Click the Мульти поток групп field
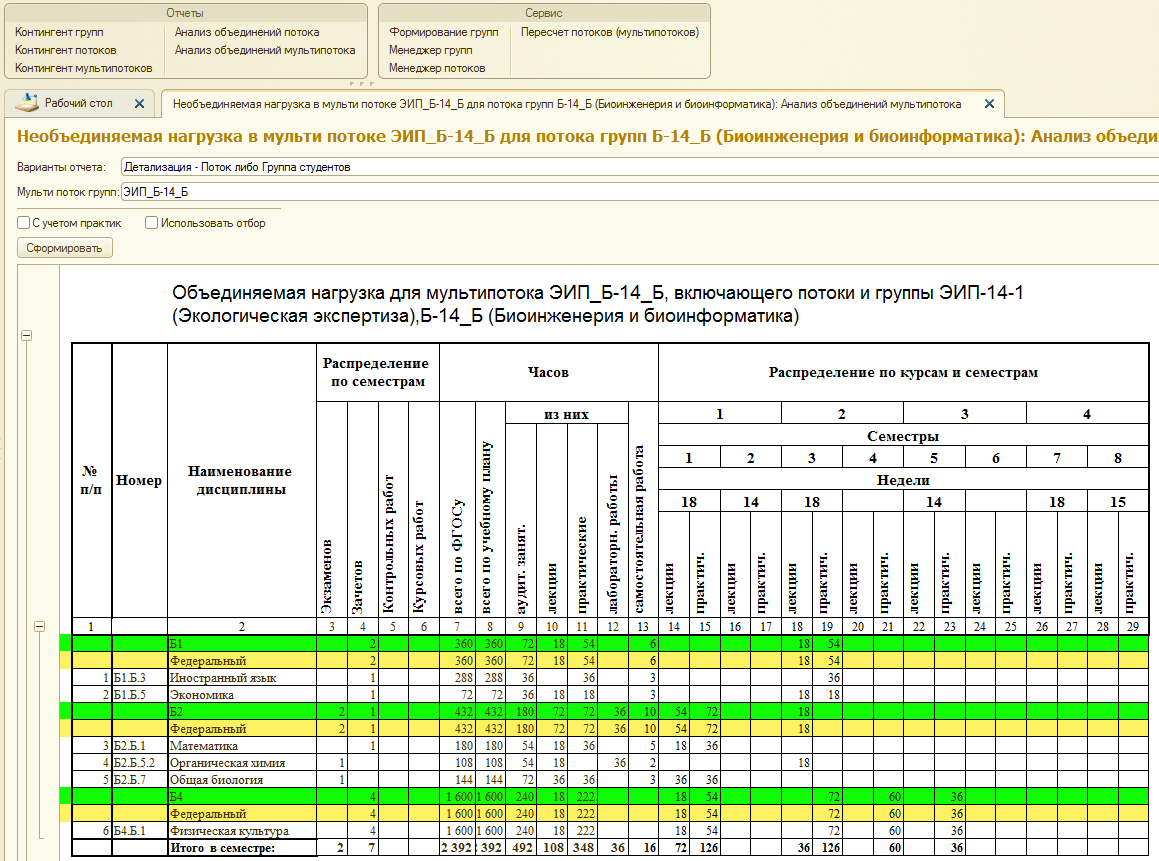Image resolution: width=1159 pixels, height=861 pixels. click(x=640, y=192)
